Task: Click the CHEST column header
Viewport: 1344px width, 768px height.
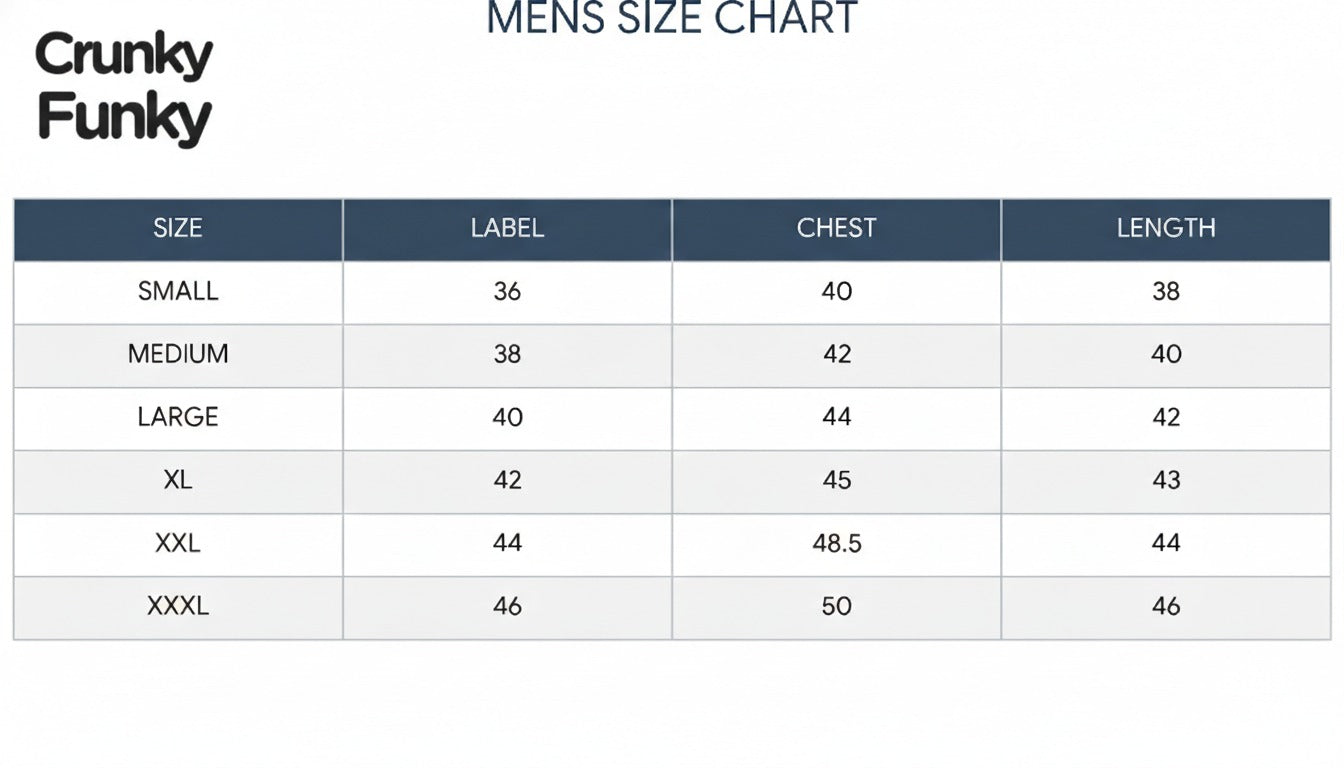Action: click(x=836, y=229)
